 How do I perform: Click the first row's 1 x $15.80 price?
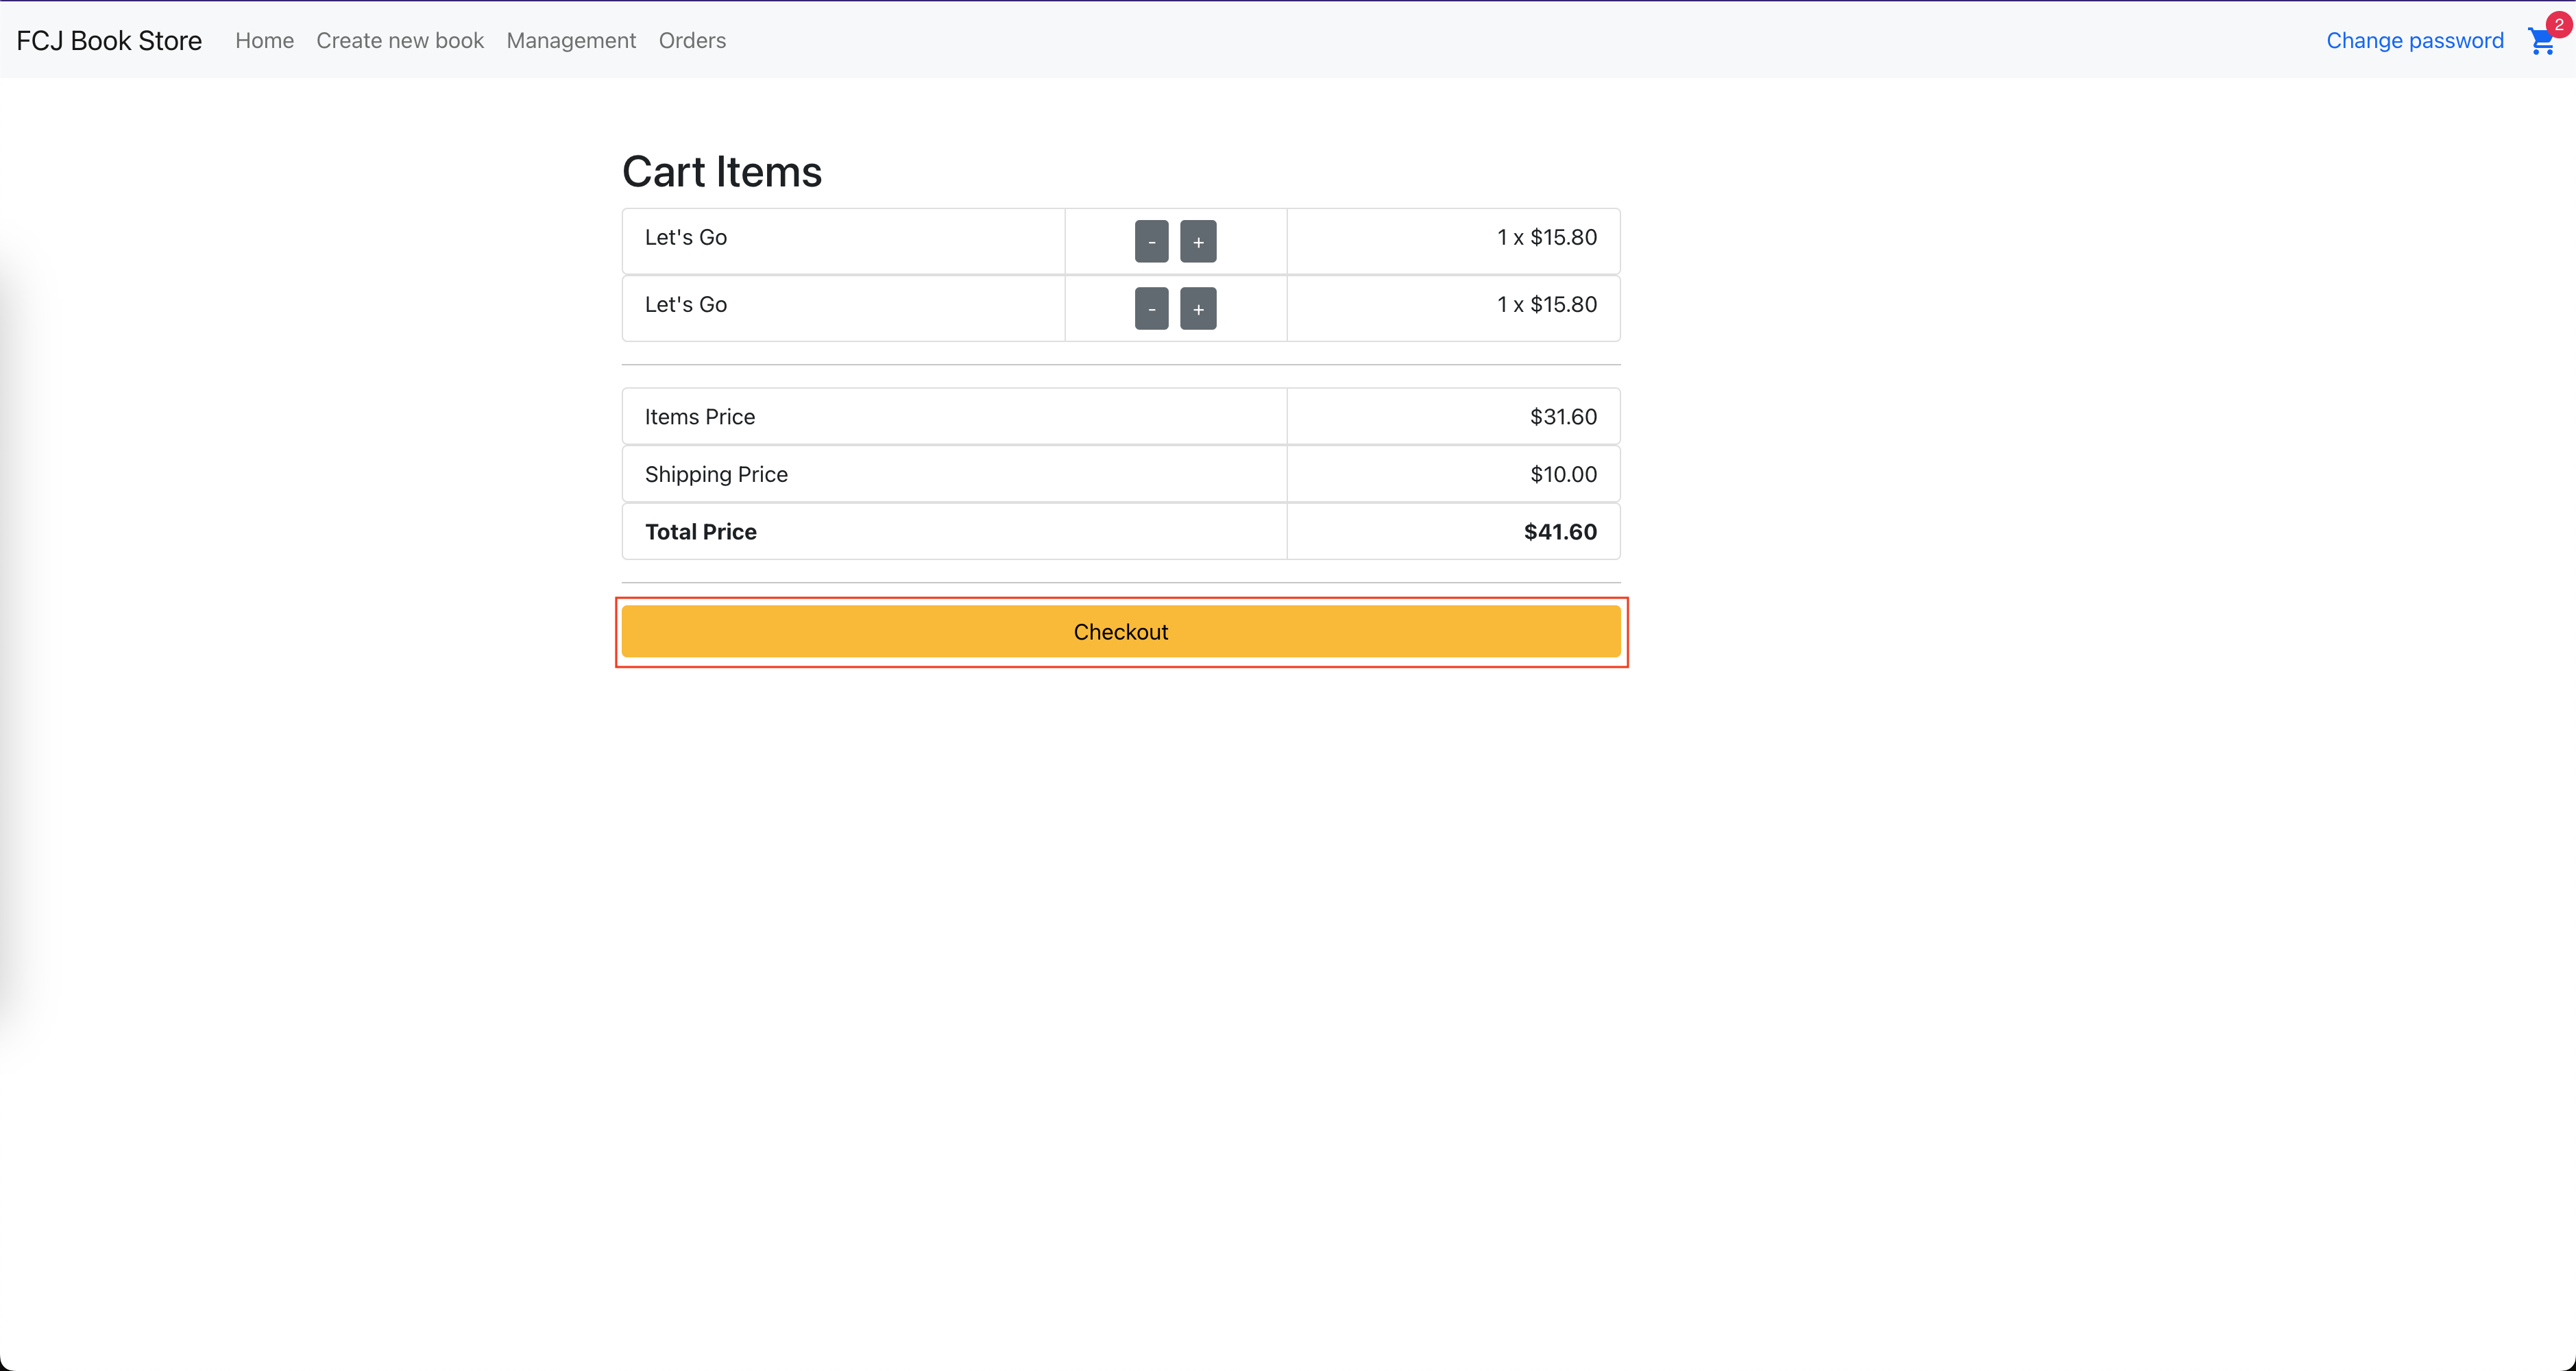pos(1546,237)
